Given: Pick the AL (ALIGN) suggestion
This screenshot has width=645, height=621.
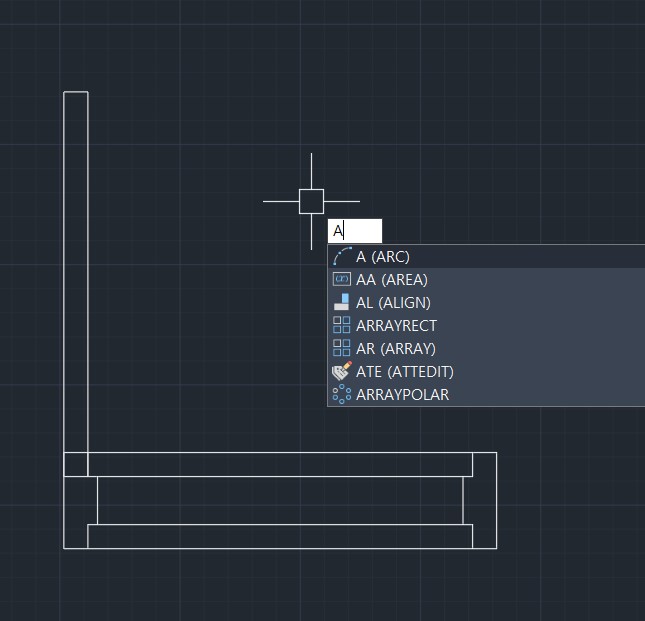Looking at the screenshot, I should (486, 303).
